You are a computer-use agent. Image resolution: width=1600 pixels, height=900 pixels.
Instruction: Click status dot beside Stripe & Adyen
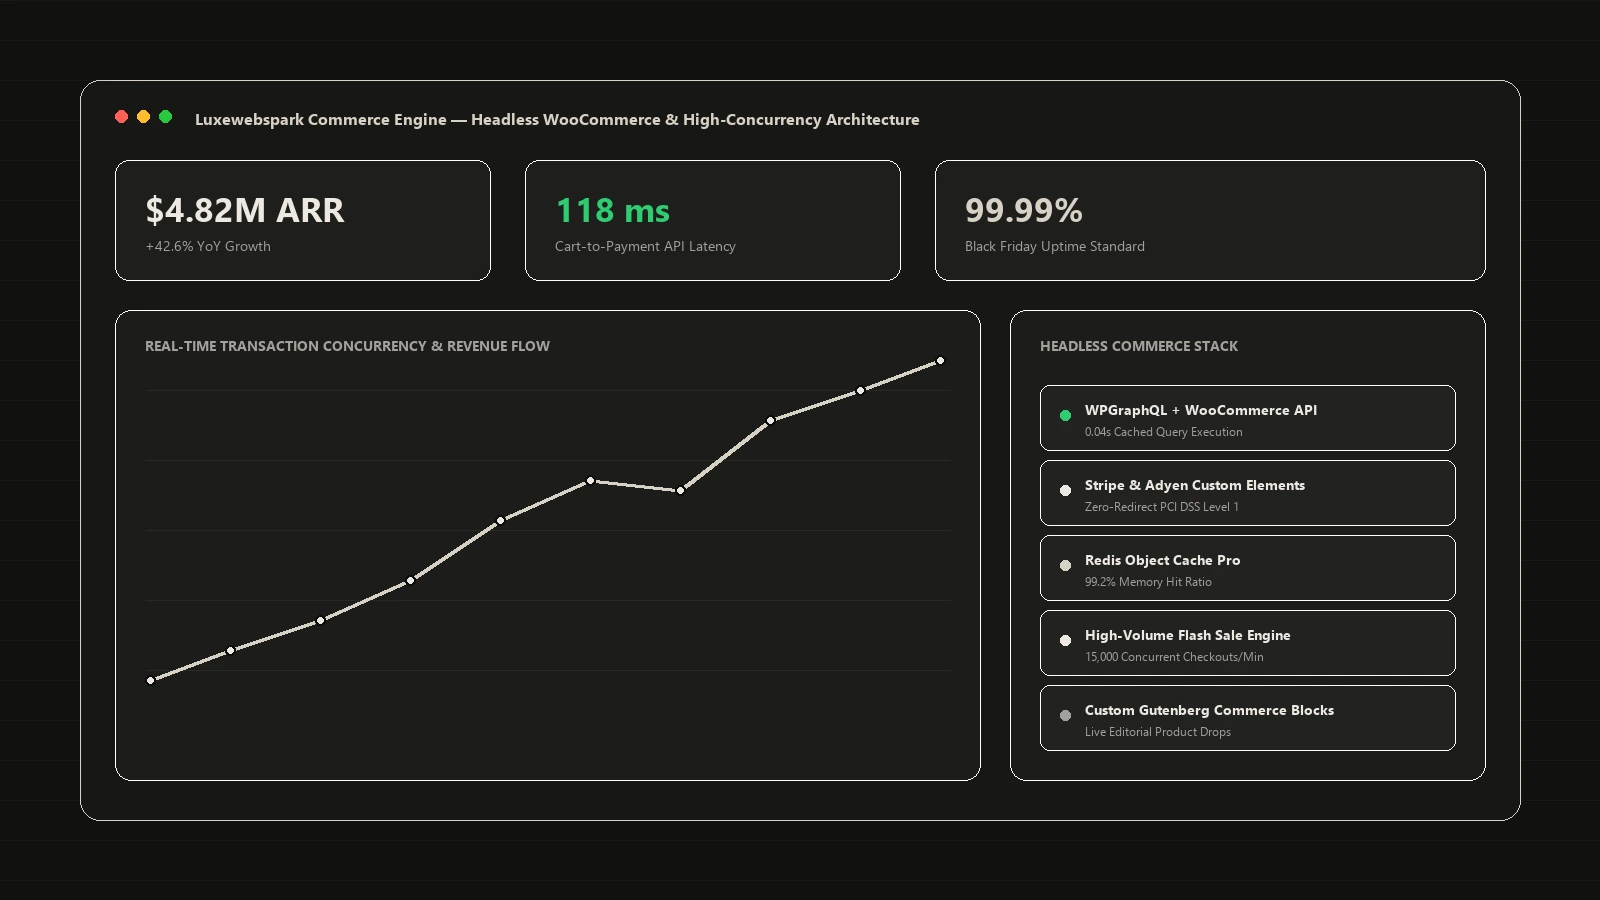pyautogui.click(x=1065, y=490)
